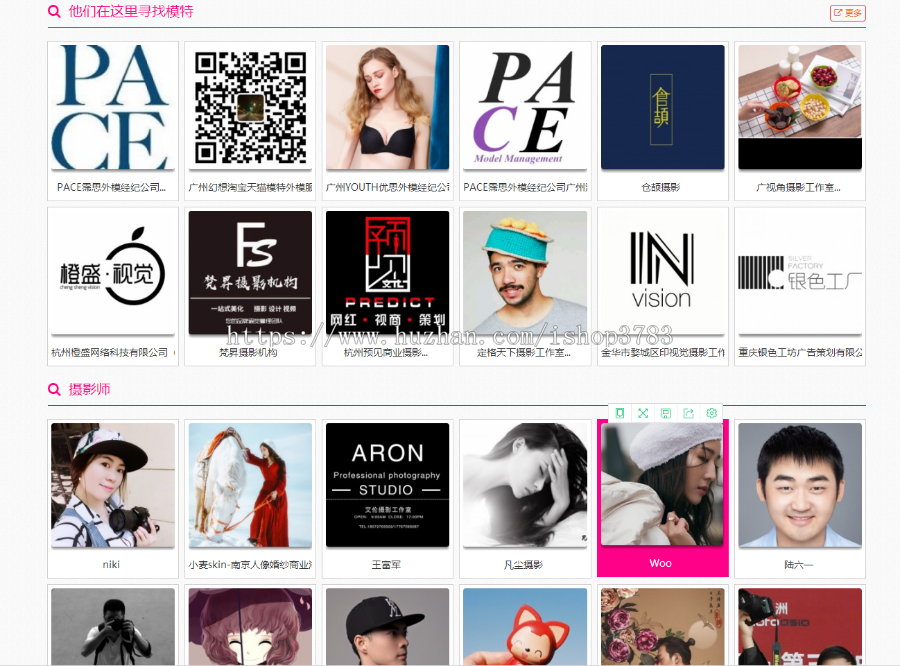Viewport: 900px width, 666px height.
Task: Open the 梵界摄影机构 FS logo thumbnail
Action: [250, 273]
